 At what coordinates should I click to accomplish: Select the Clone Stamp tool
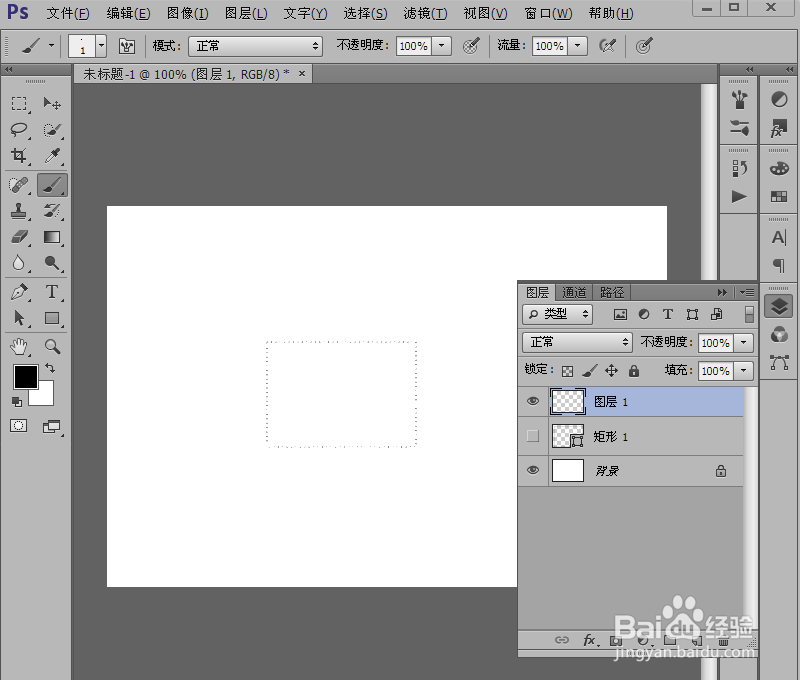(19, 211)
